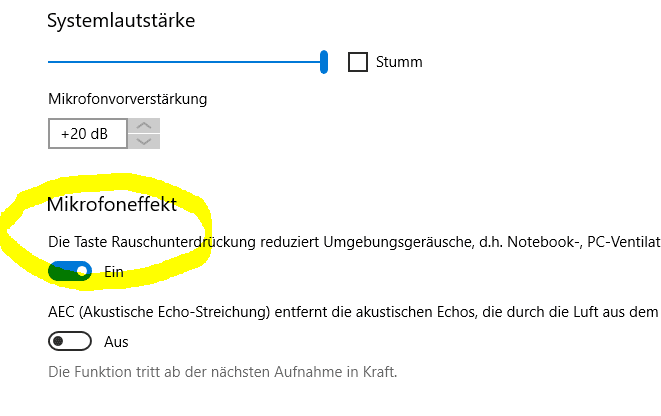Decrease microphone boost with down arrow
The width and height of the screenshot is (661, 416).
coord(144,140)
